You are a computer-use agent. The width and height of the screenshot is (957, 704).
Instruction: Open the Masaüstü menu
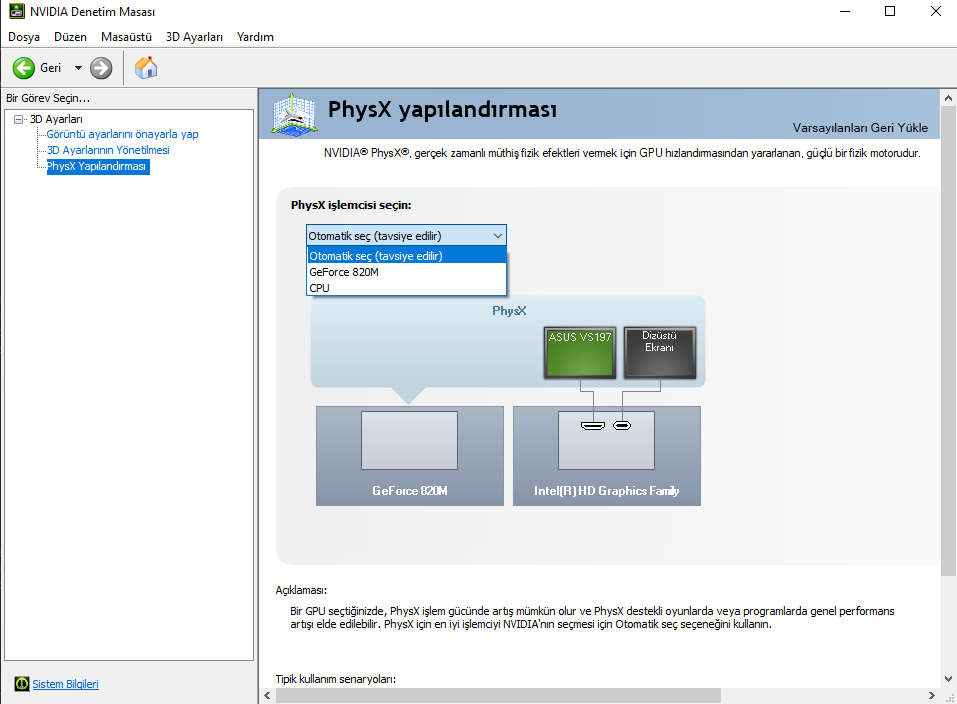(126, 37)
